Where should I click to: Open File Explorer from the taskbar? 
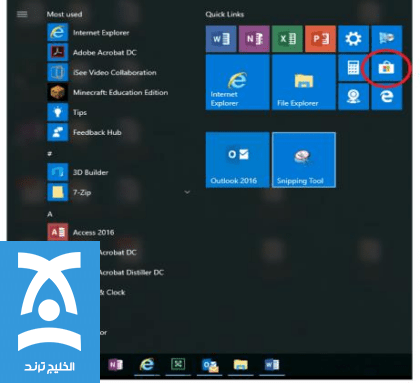tap(241, 365)
